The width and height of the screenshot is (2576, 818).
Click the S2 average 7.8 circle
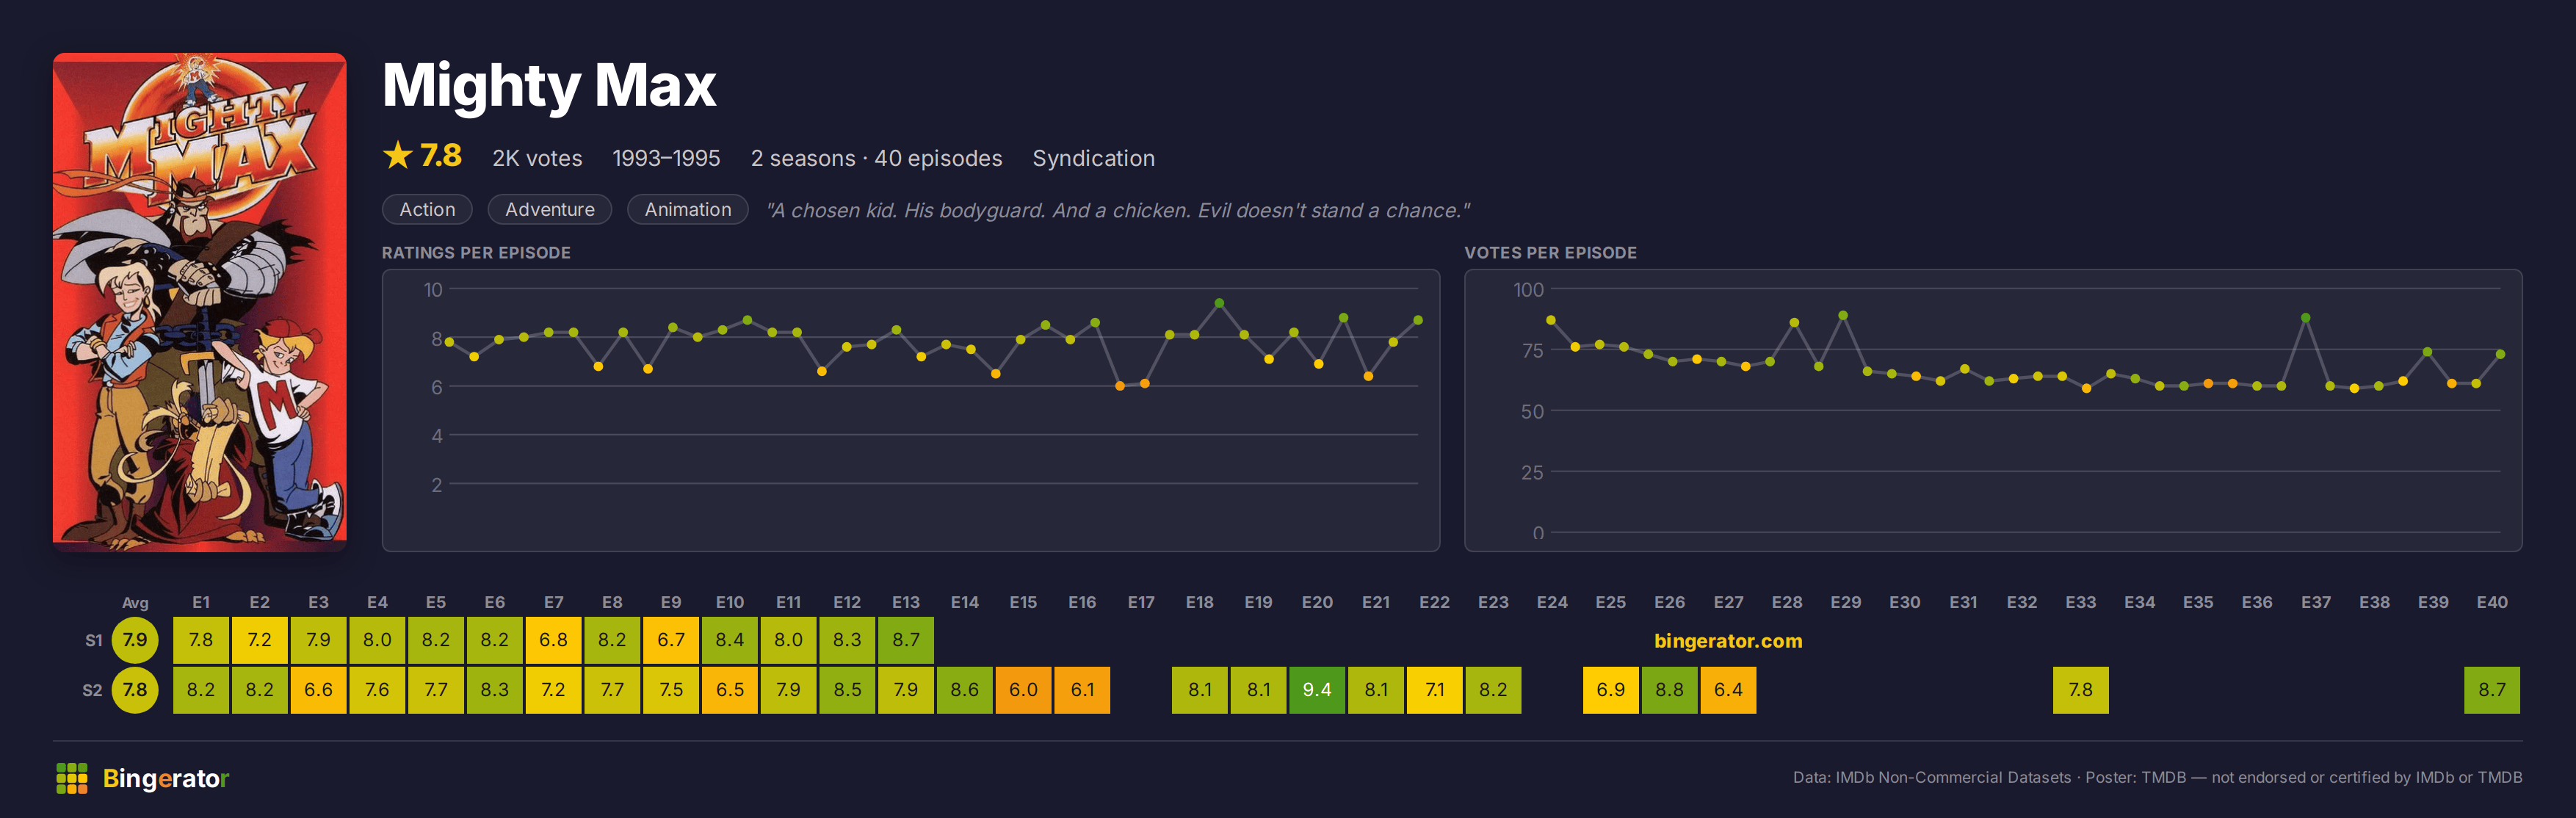tap(135, 690)
